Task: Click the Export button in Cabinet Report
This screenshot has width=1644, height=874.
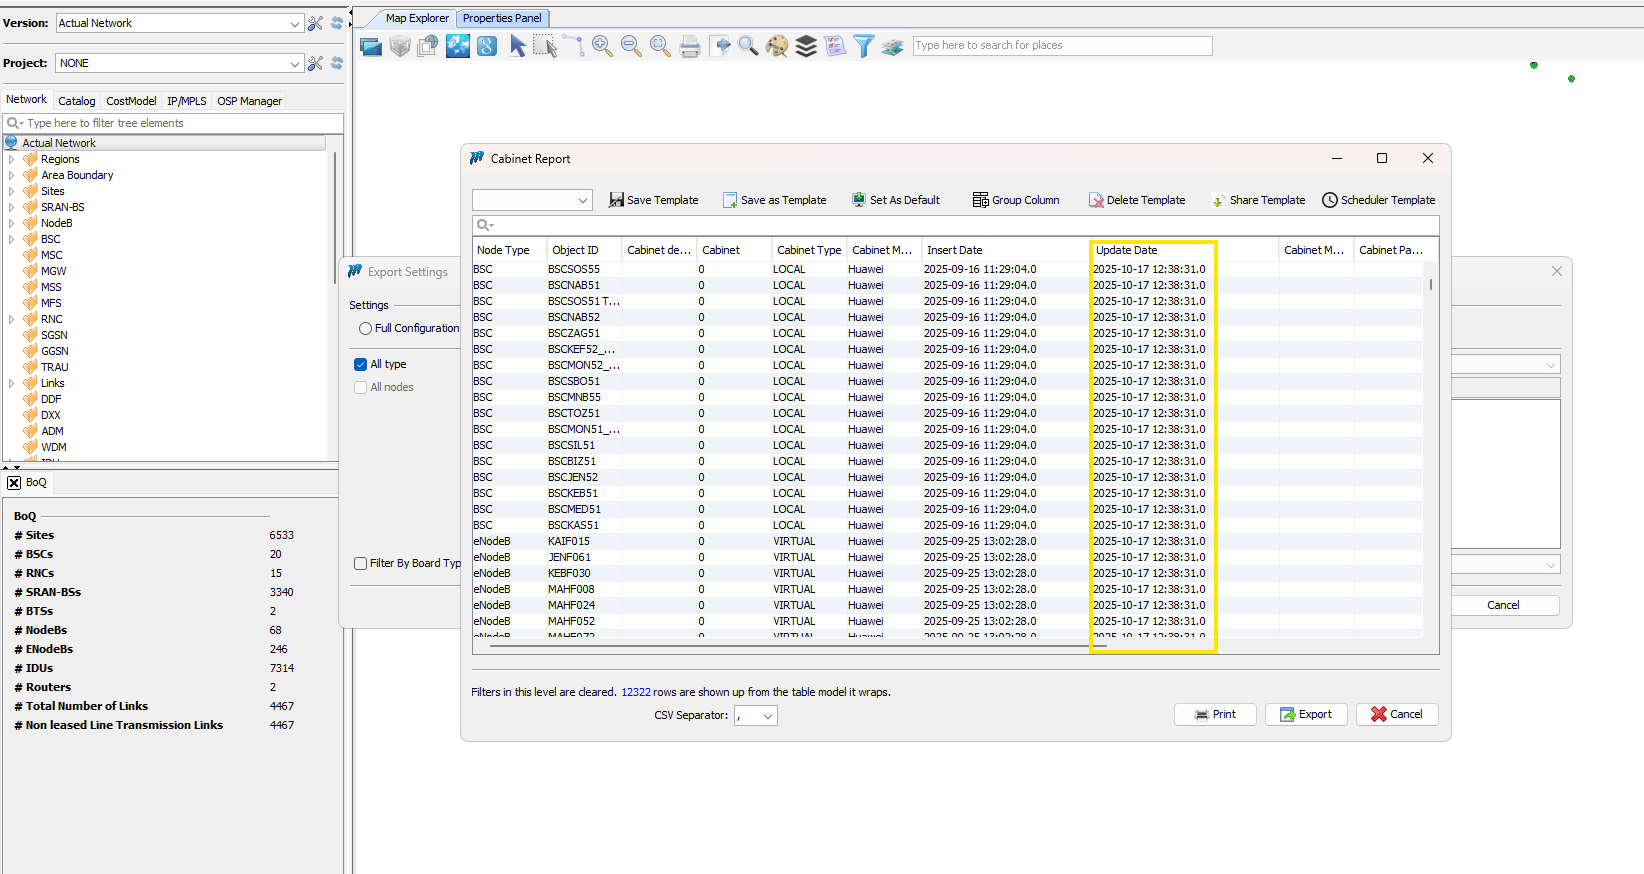Action: pos(1306,714)
